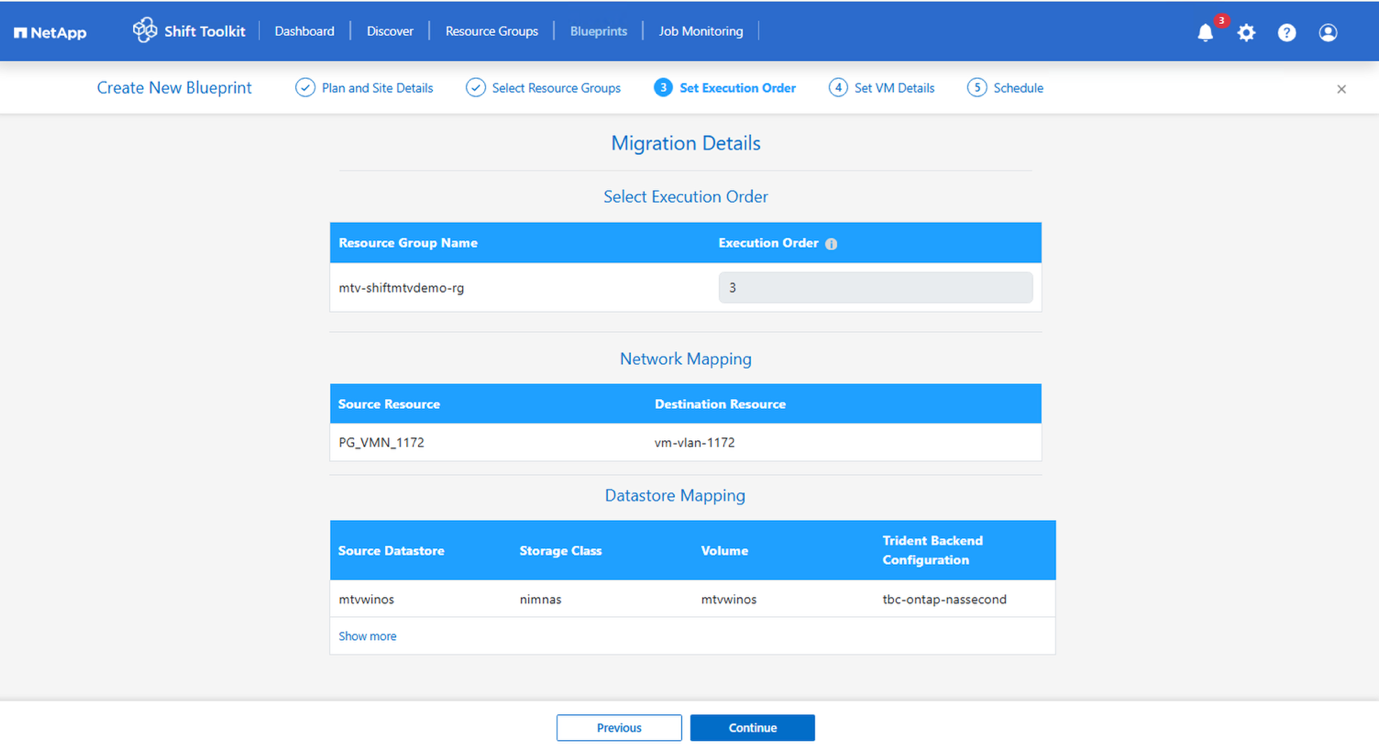Open the notifications bell icon

(x=1205, y=31)
